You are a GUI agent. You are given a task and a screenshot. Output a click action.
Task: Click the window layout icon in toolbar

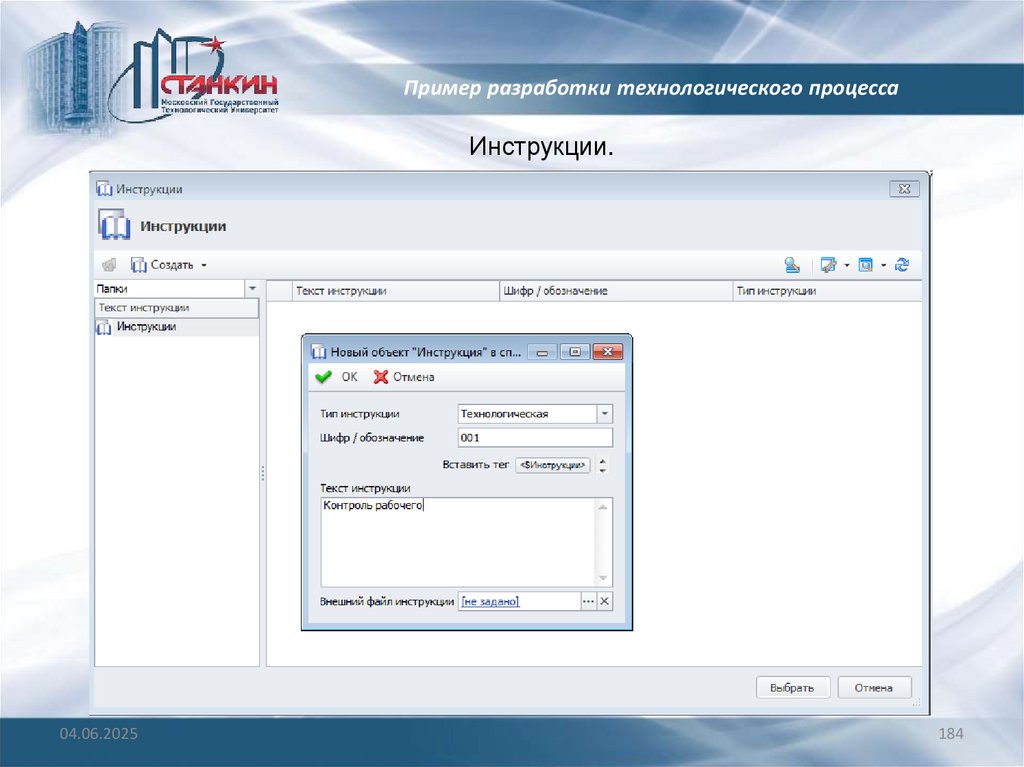pos(865,265)
